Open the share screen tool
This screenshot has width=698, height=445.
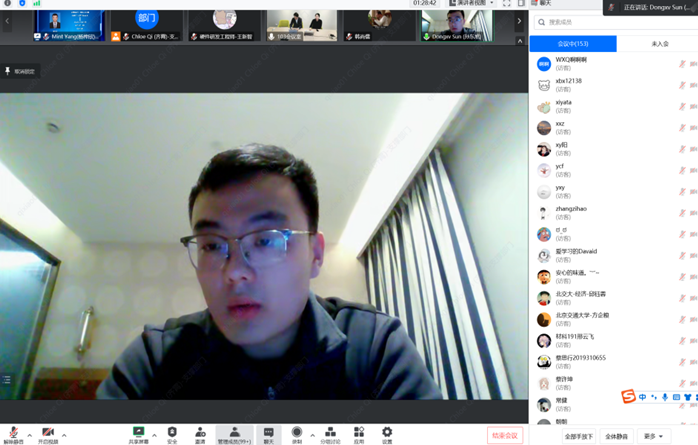tap(138, 433)
